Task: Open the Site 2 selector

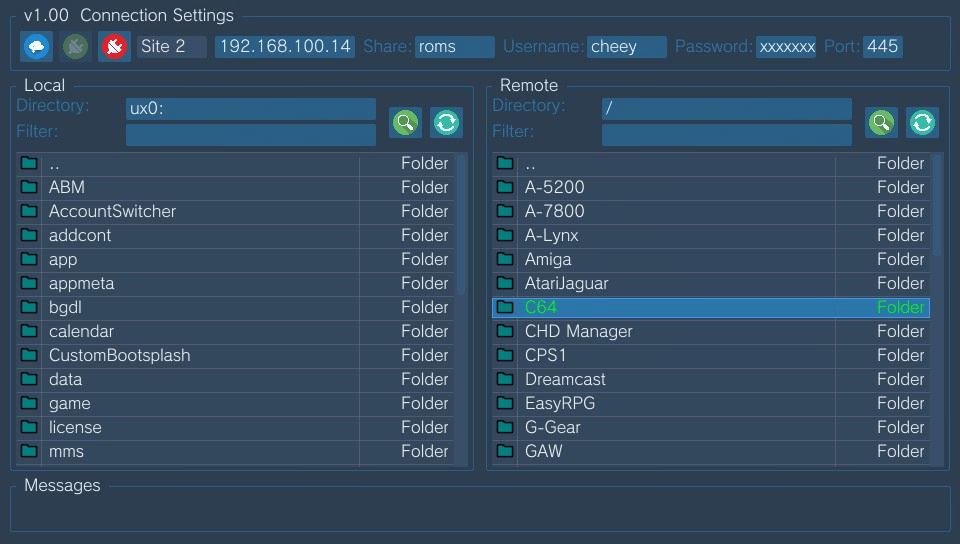Action: tap(171, 47)
